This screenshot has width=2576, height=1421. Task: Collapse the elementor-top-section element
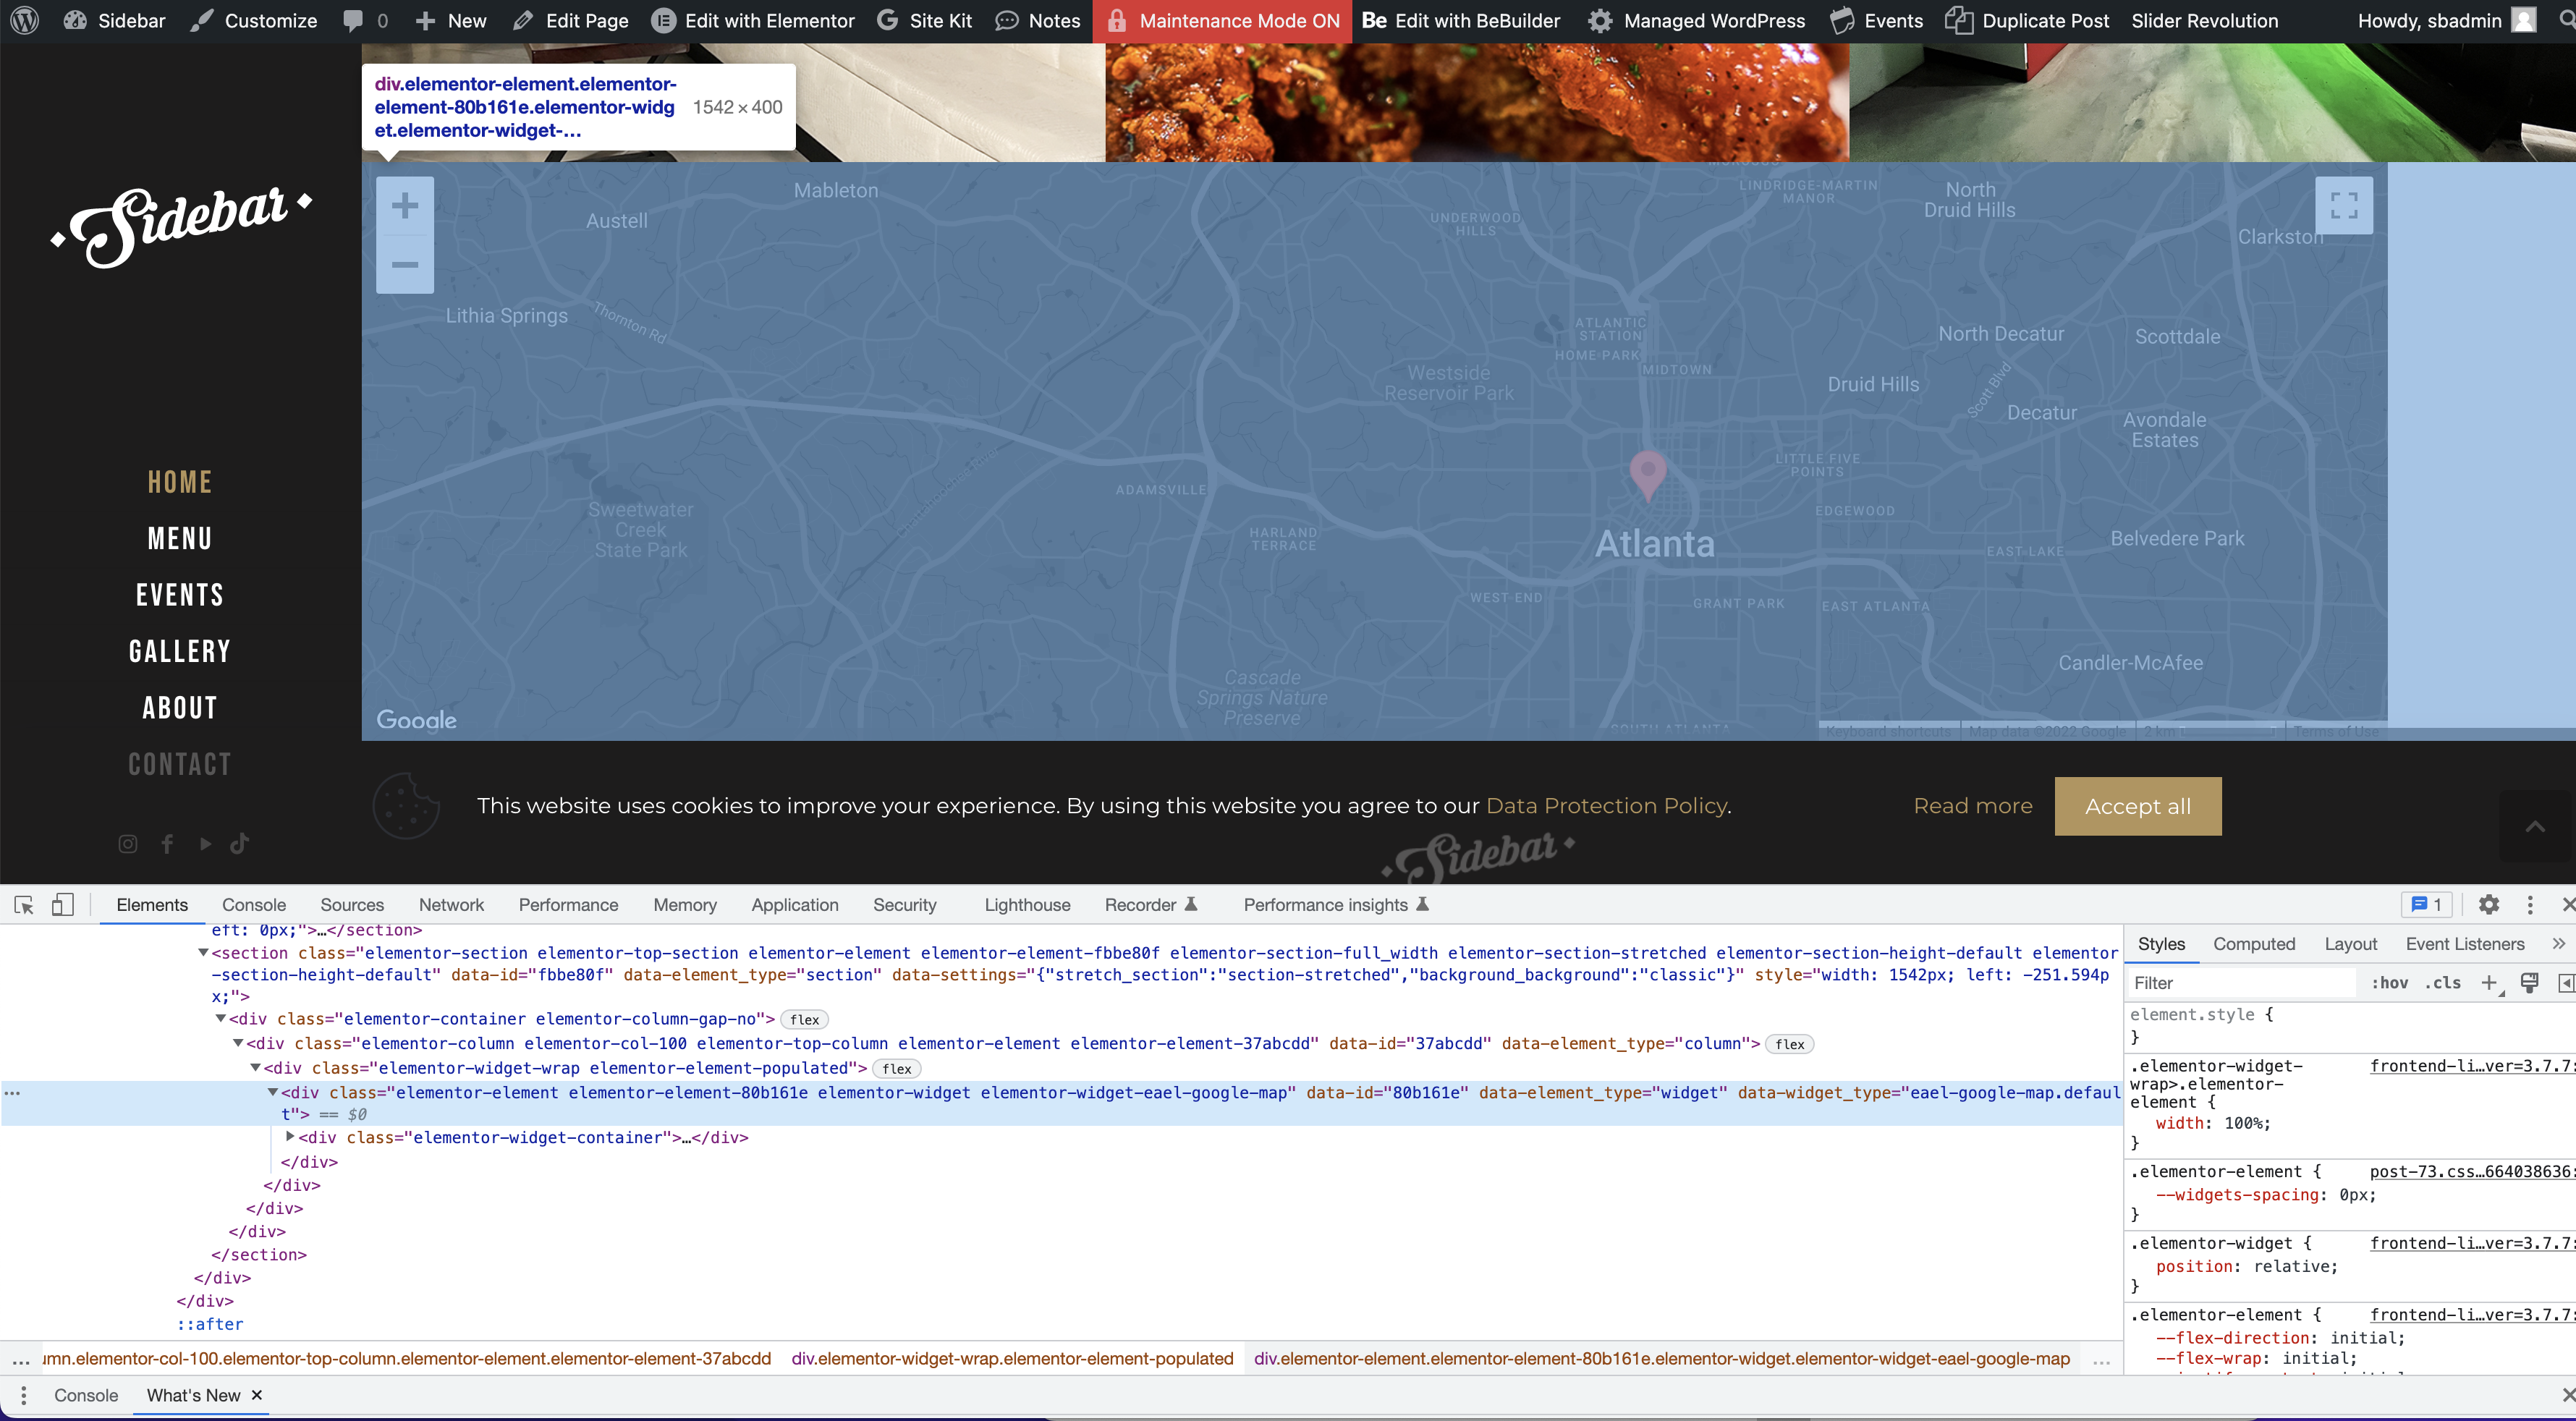(x=204, y=951)
